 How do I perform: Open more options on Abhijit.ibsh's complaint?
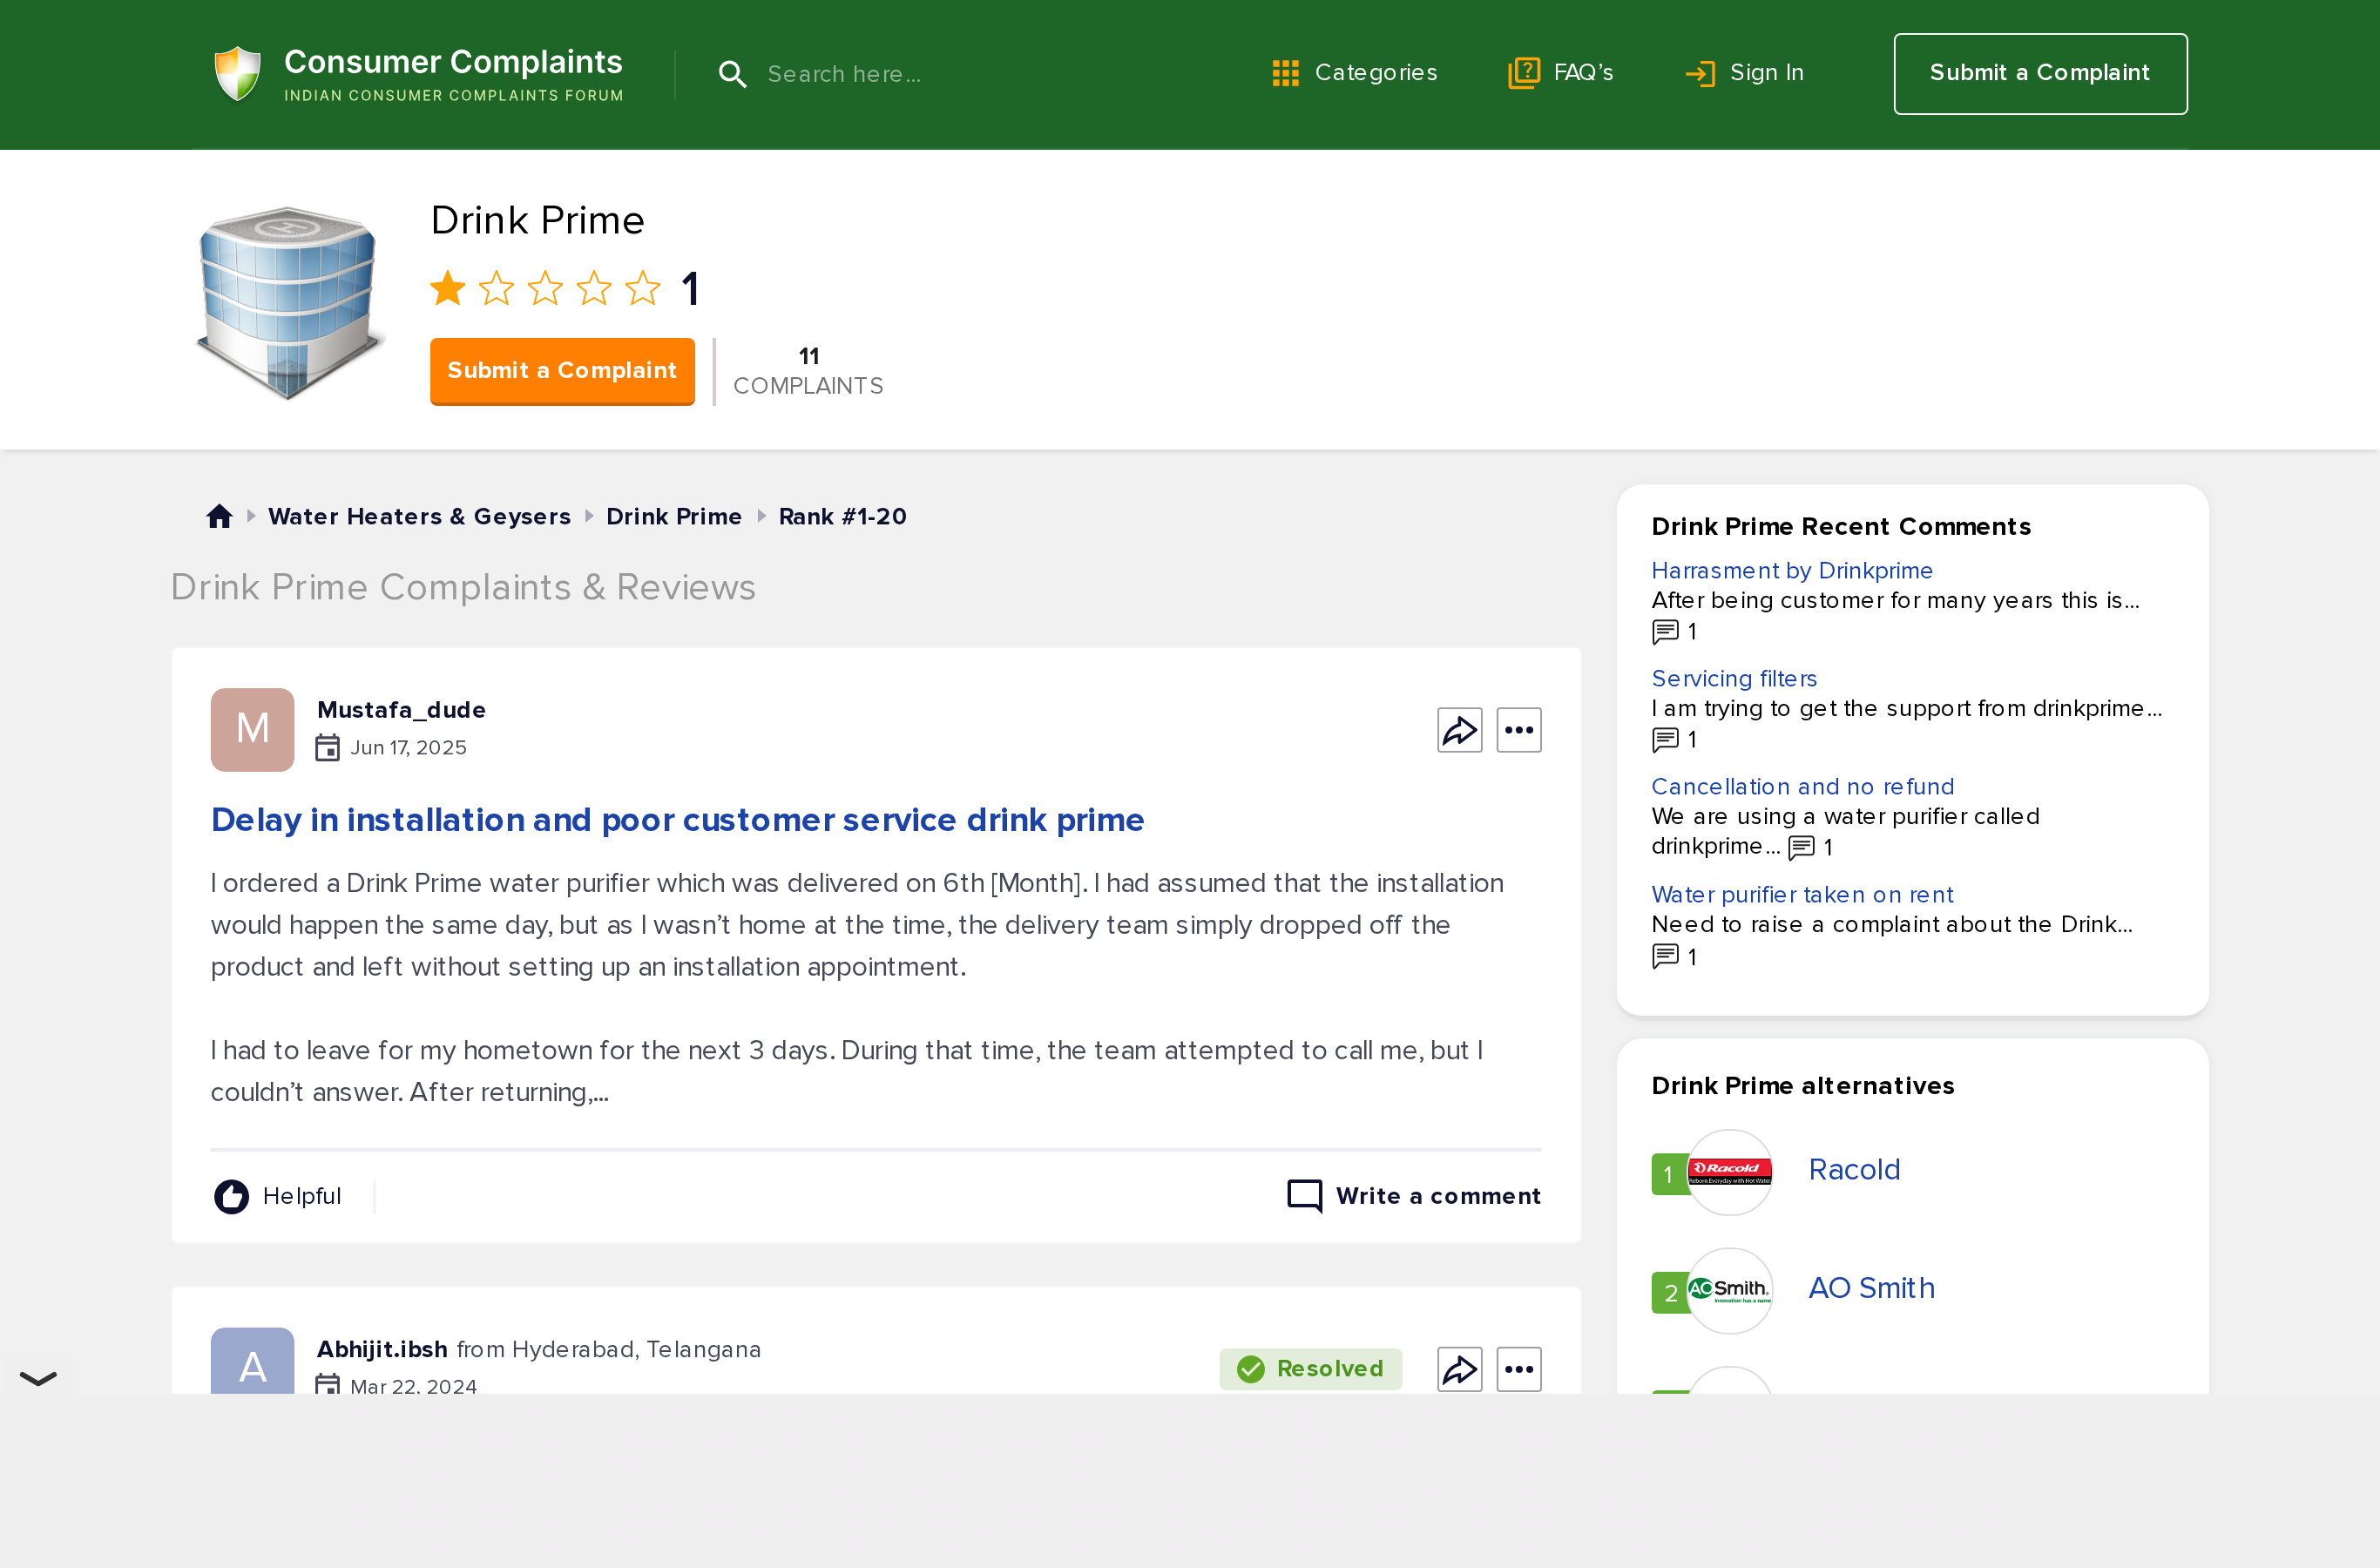point(1518,1369)
